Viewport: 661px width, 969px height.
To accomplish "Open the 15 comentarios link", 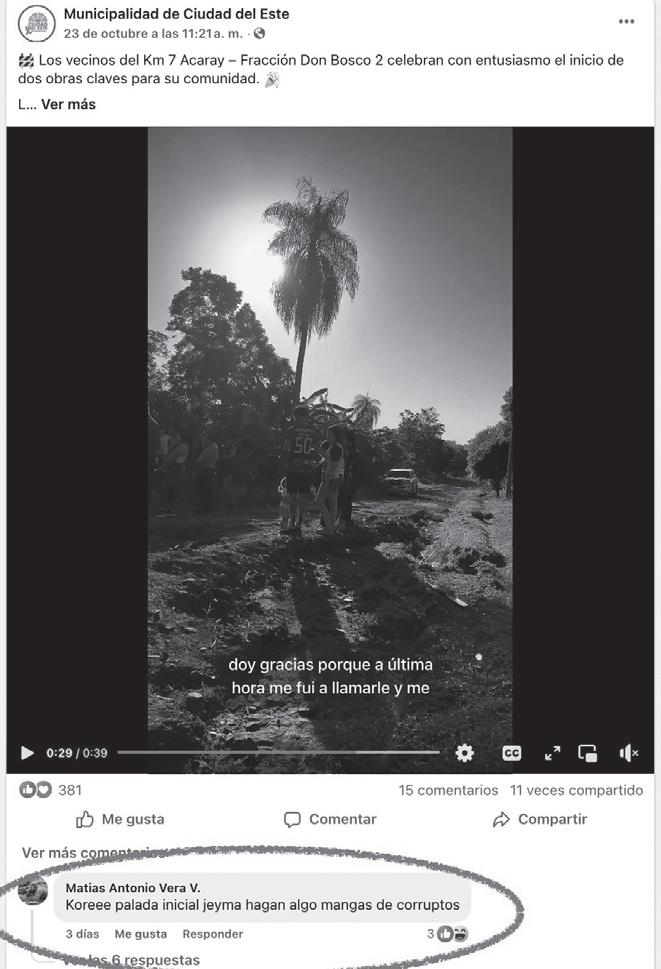I will tap(448, 790).
